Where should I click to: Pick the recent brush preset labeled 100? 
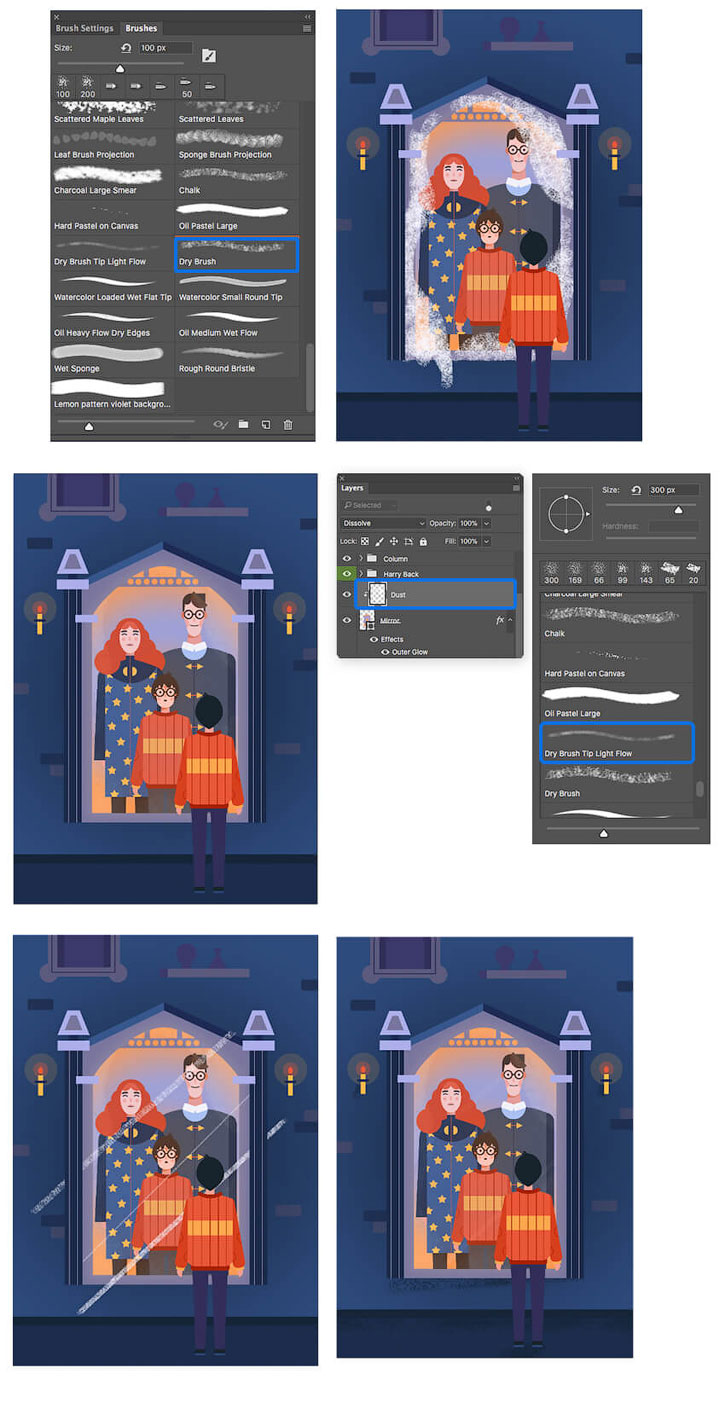point(64,87)
